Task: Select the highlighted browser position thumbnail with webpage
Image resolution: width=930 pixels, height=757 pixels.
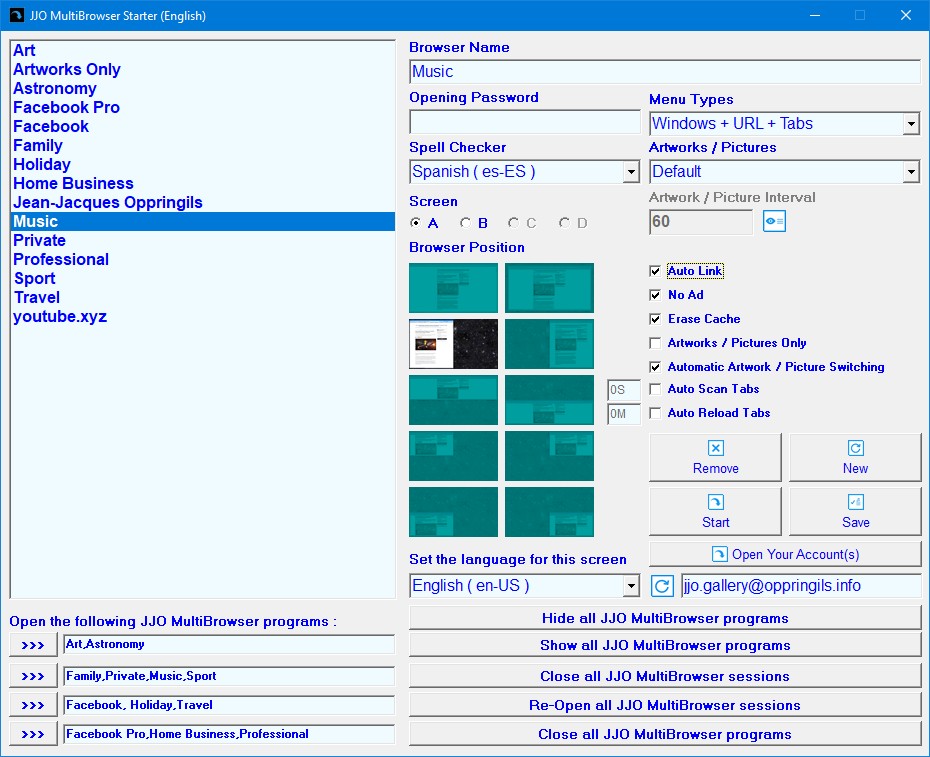Action: [453, 344]
